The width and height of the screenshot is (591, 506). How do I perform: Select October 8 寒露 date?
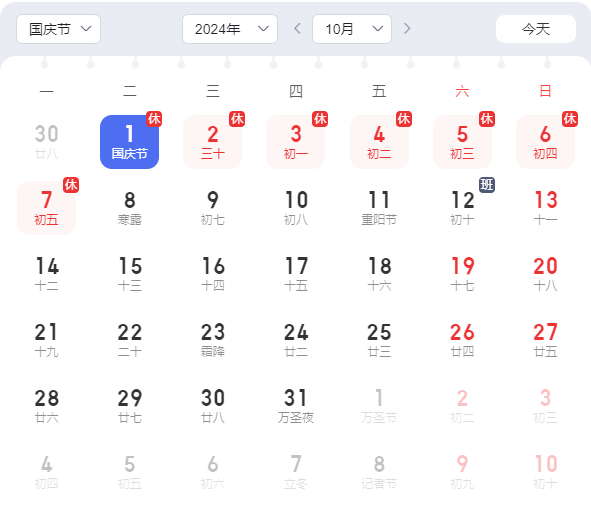click(x=129, y=208)
